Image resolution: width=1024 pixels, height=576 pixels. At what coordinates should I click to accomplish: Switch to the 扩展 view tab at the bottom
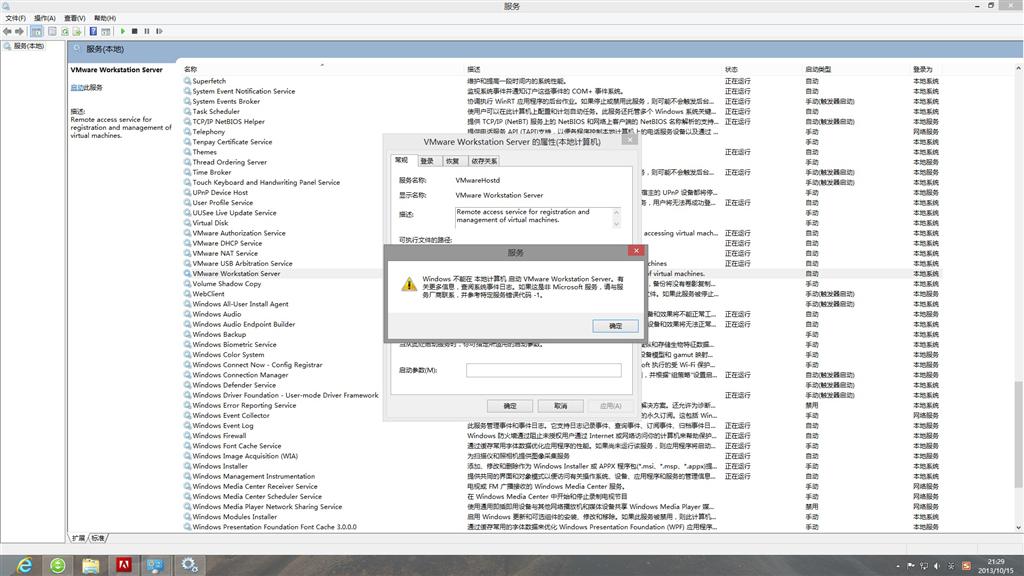[78, 538]
